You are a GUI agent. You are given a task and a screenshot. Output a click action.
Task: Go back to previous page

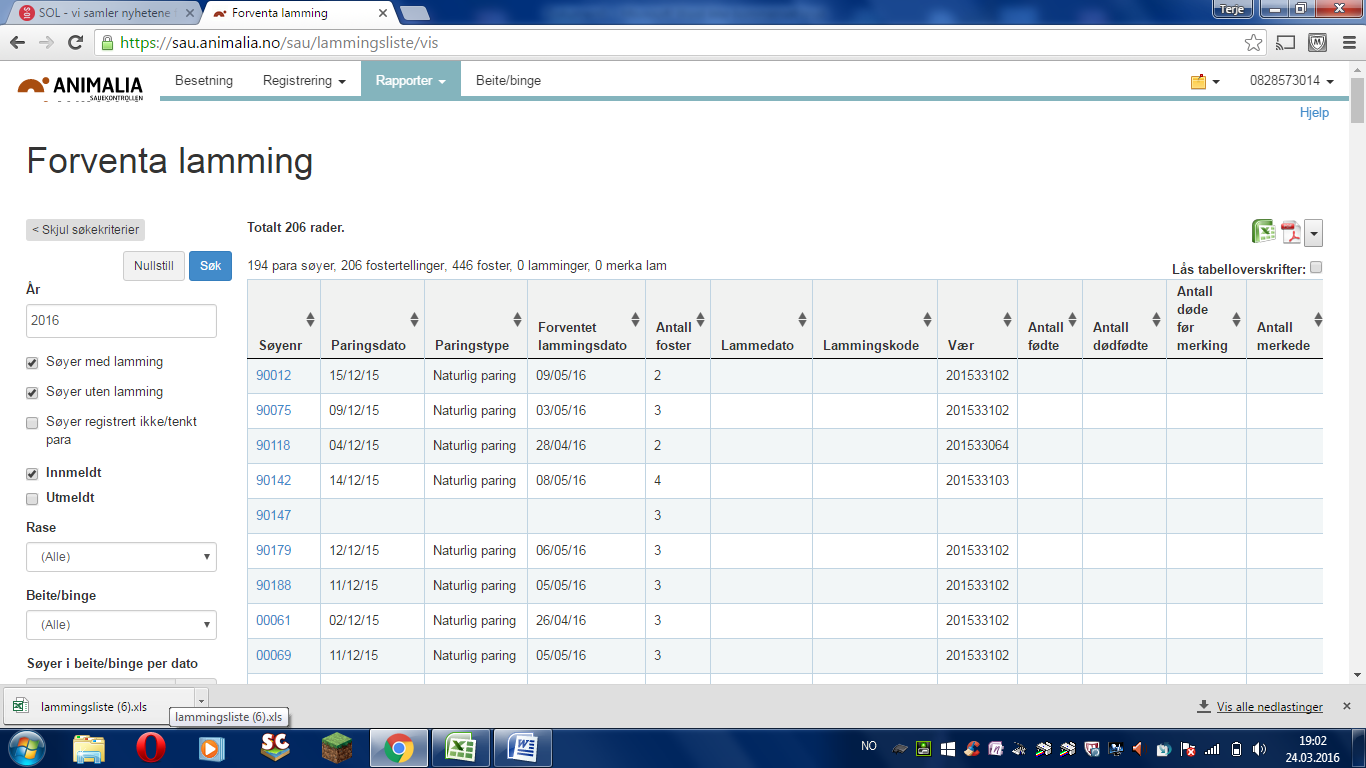[17, 43]
